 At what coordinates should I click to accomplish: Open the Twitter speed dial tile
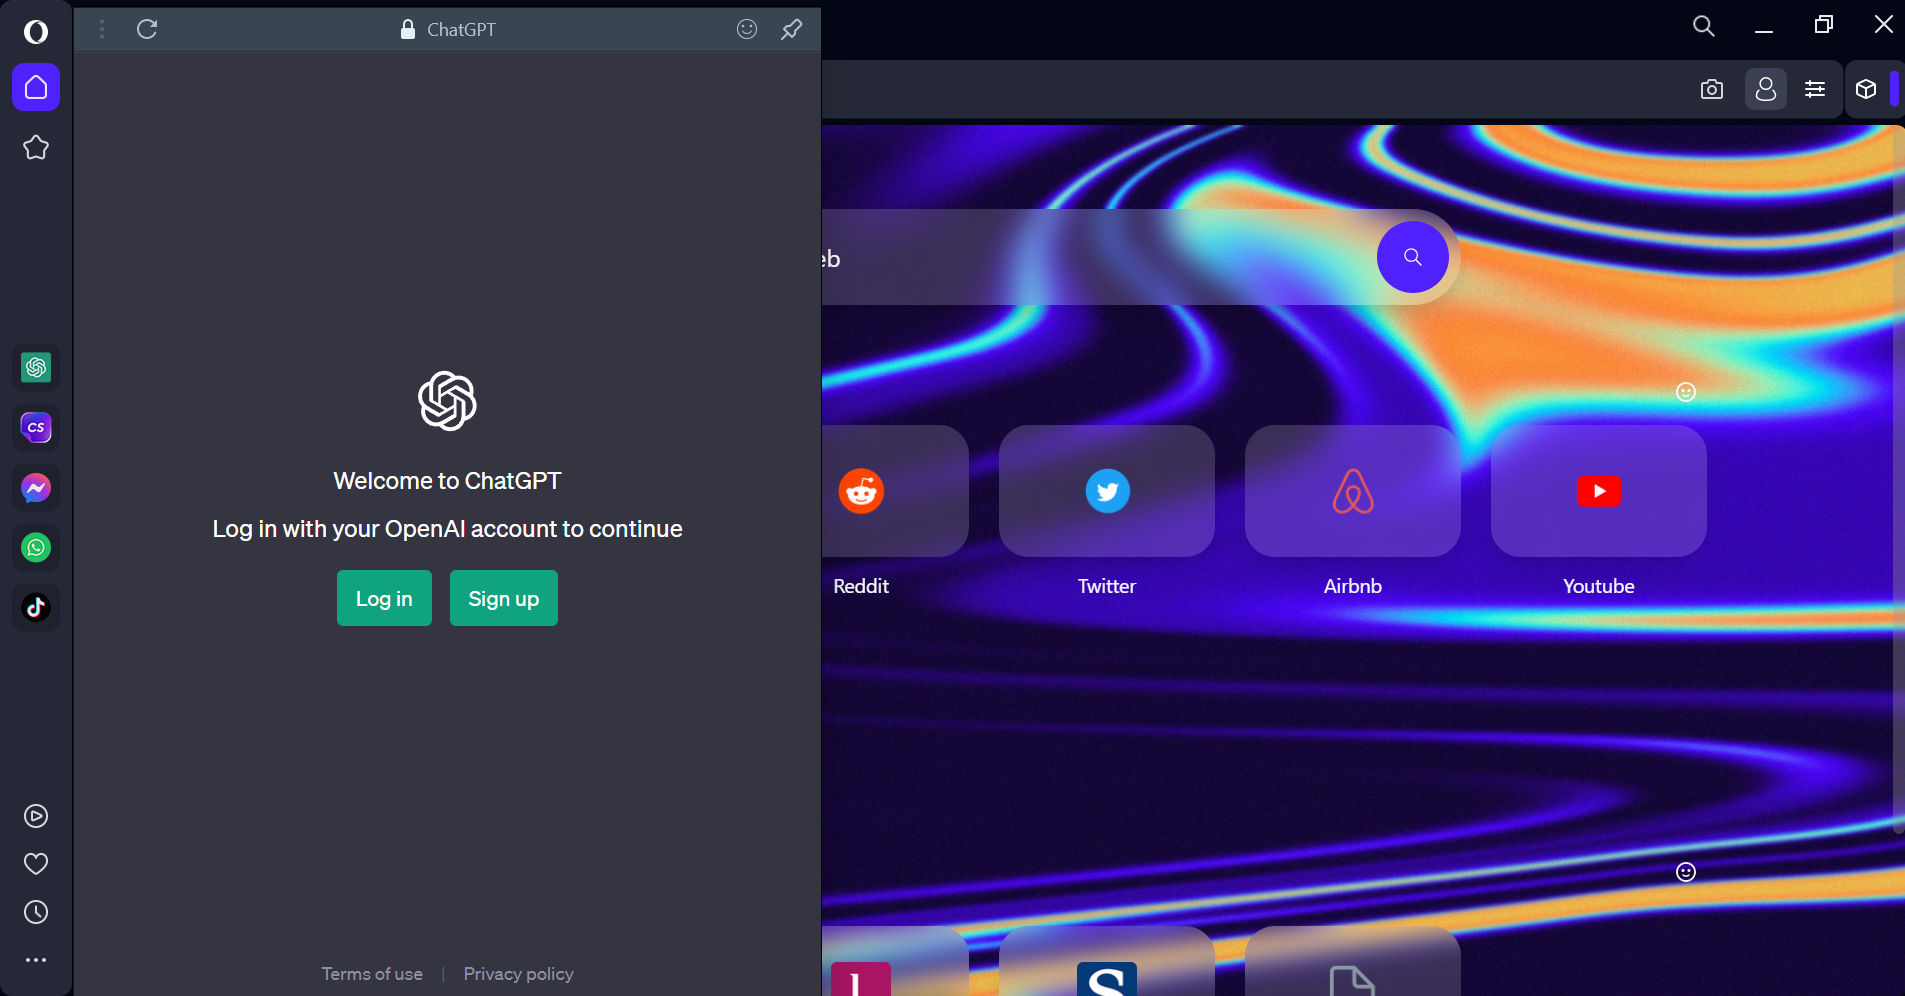1107,491
